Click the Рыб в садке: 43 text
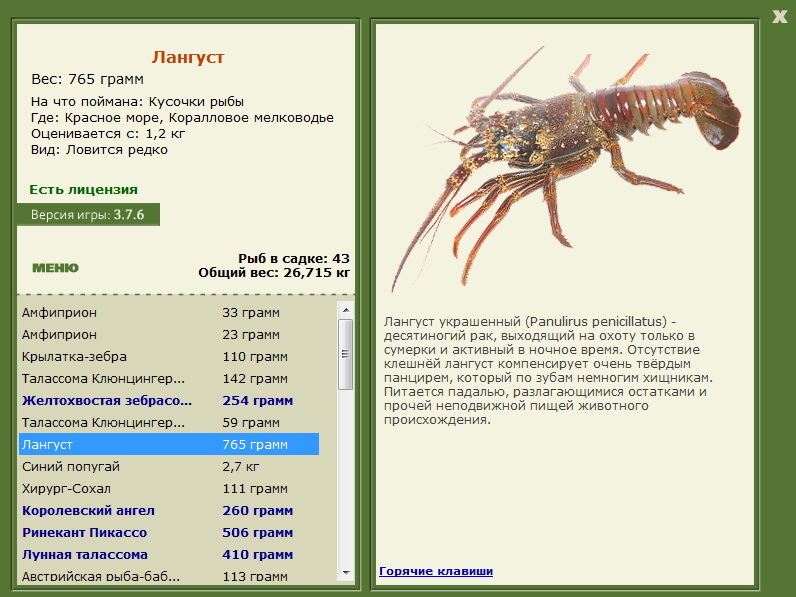The image size is (796, 597). click(x=294, y=258)
